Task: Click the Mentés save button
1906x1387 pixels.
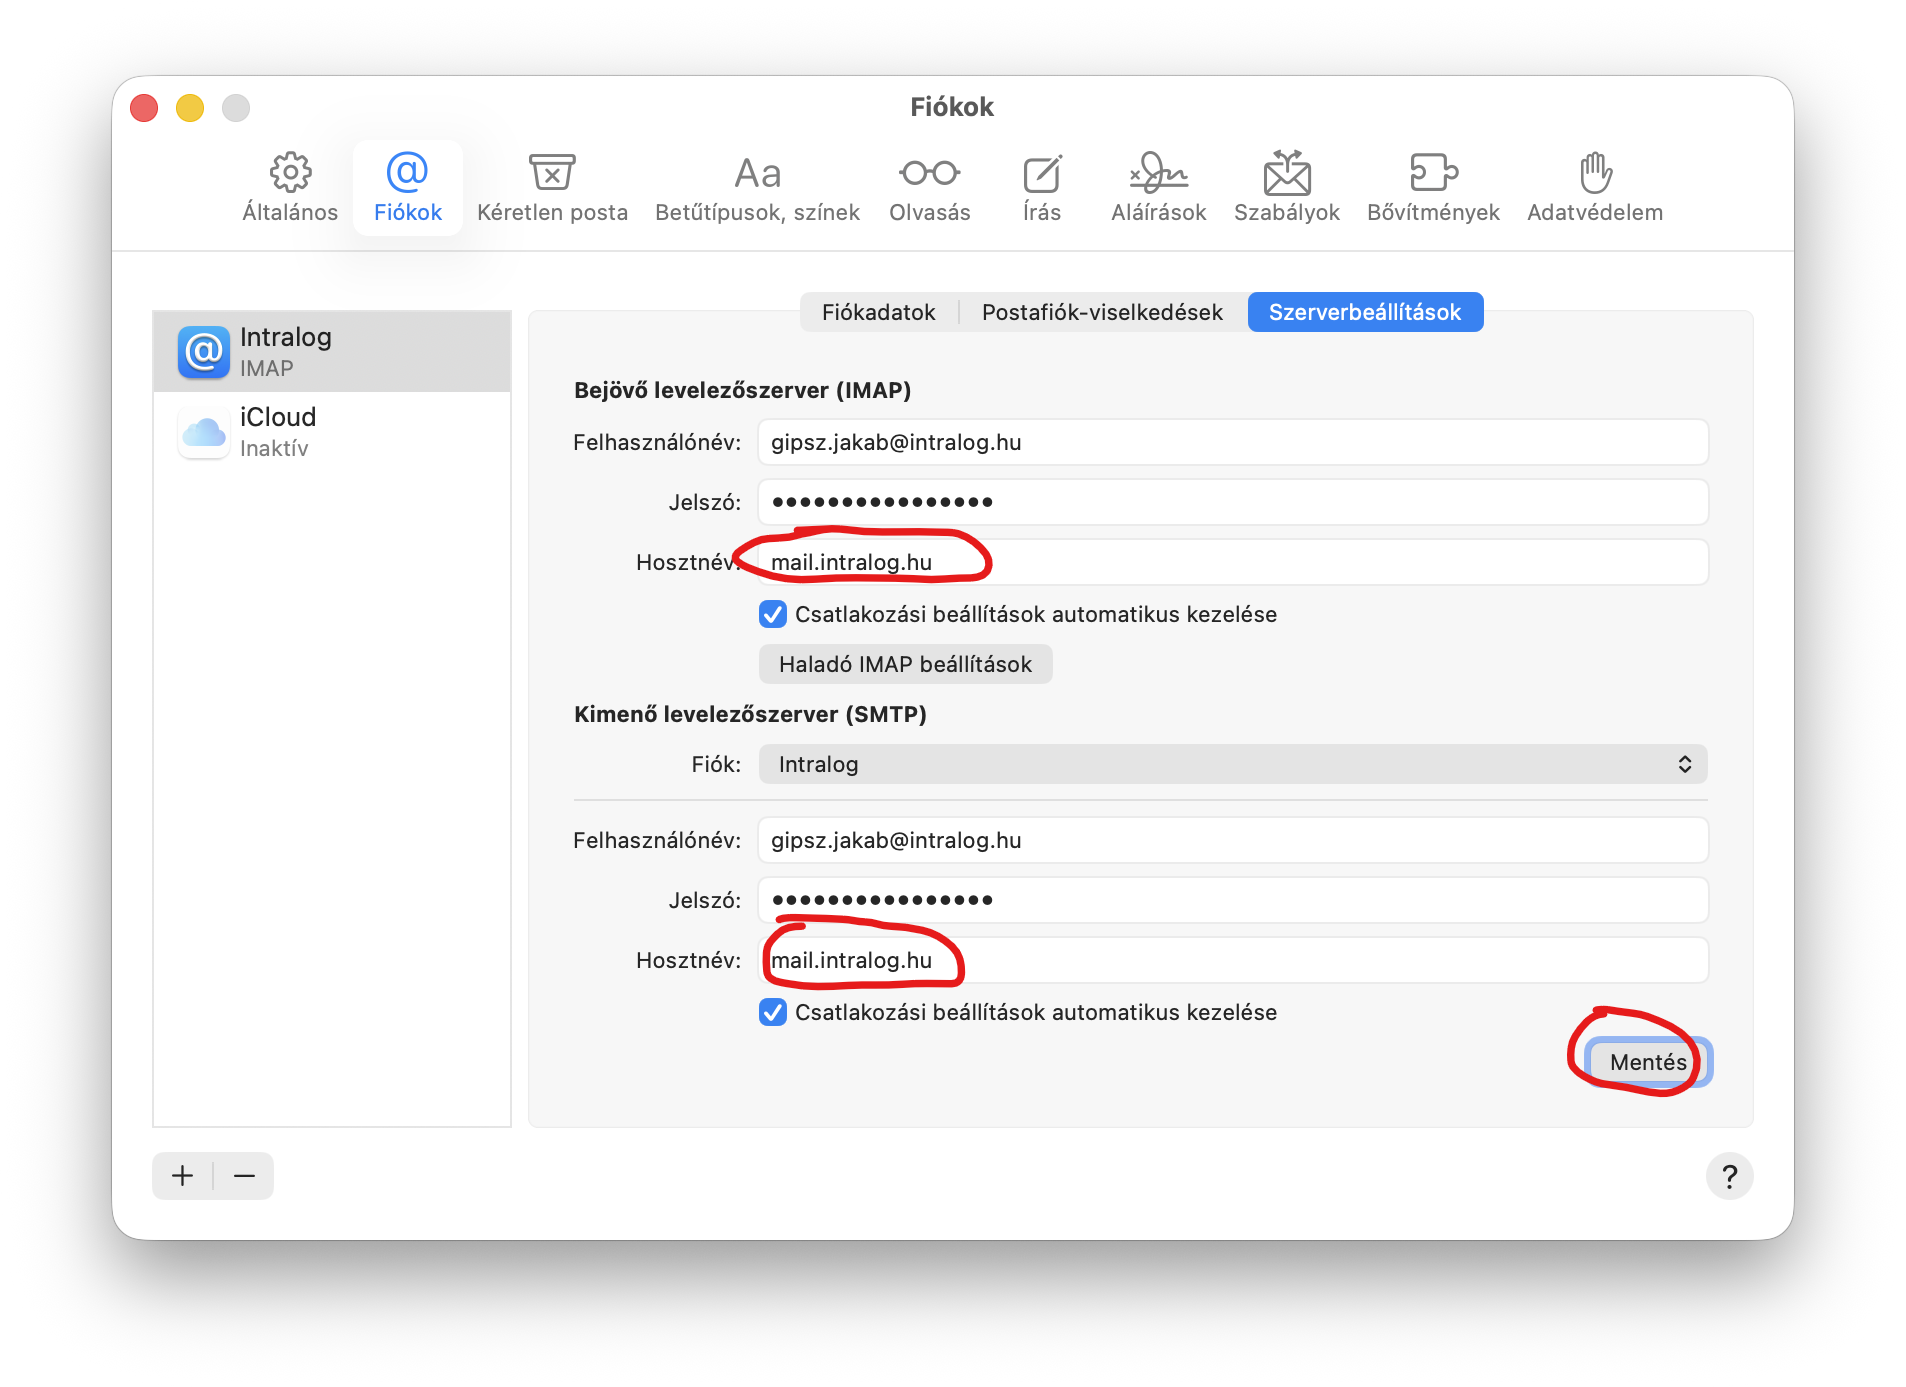Action: [x=1647, y=1062]
